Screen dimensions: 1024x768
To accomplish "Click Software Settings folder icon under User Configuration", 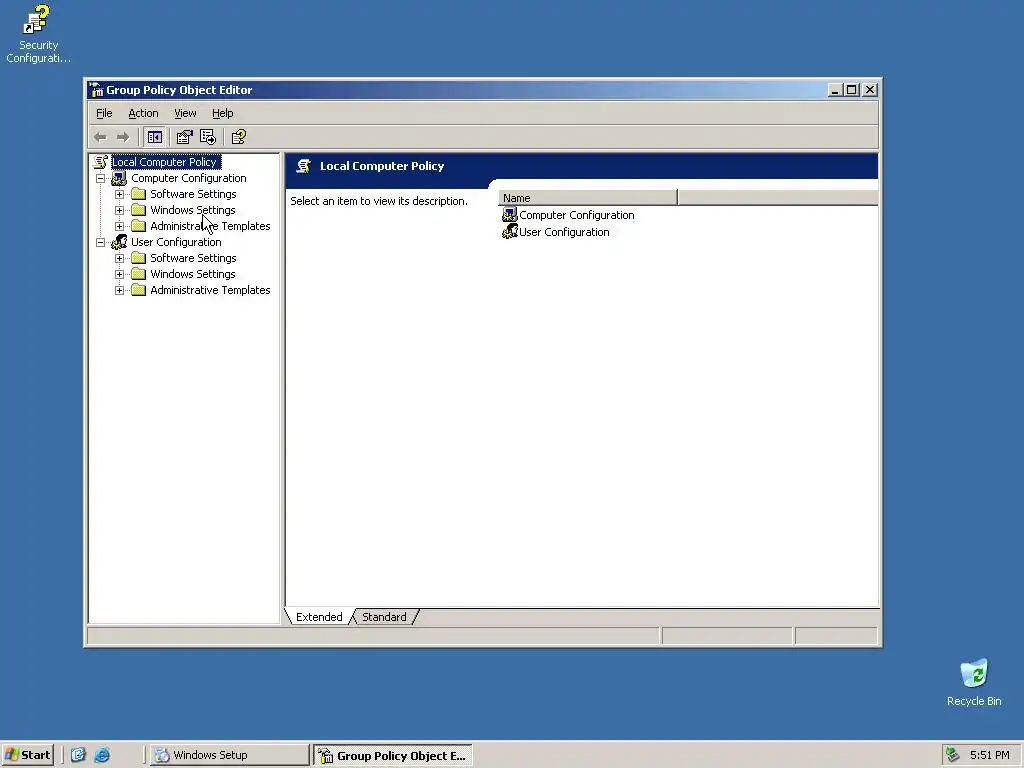I will click(138, 258).
